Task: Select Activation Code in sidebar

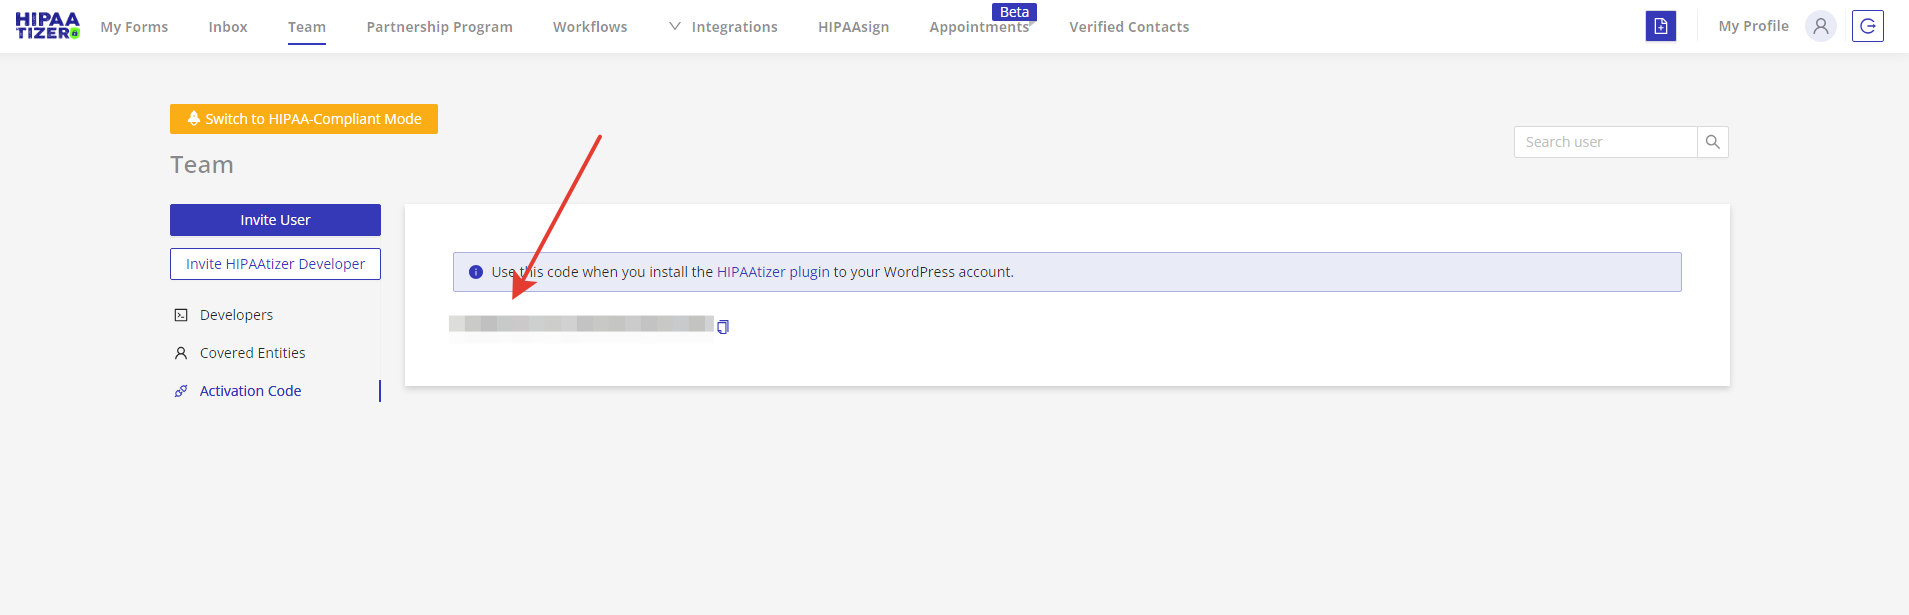Action: [250, 391]
